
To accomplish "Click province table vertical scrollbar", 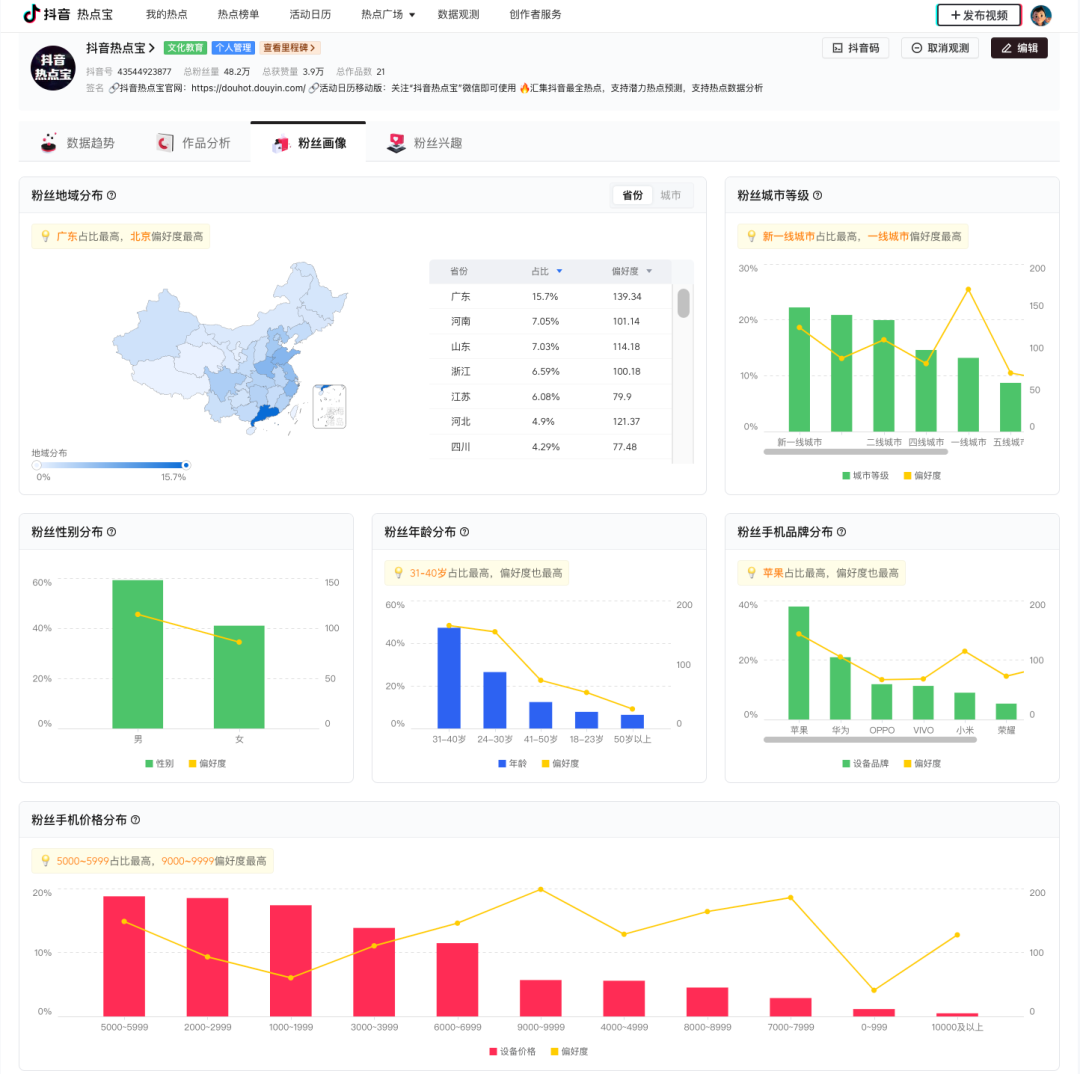I will pyautogui.click(x=683, y=303).
